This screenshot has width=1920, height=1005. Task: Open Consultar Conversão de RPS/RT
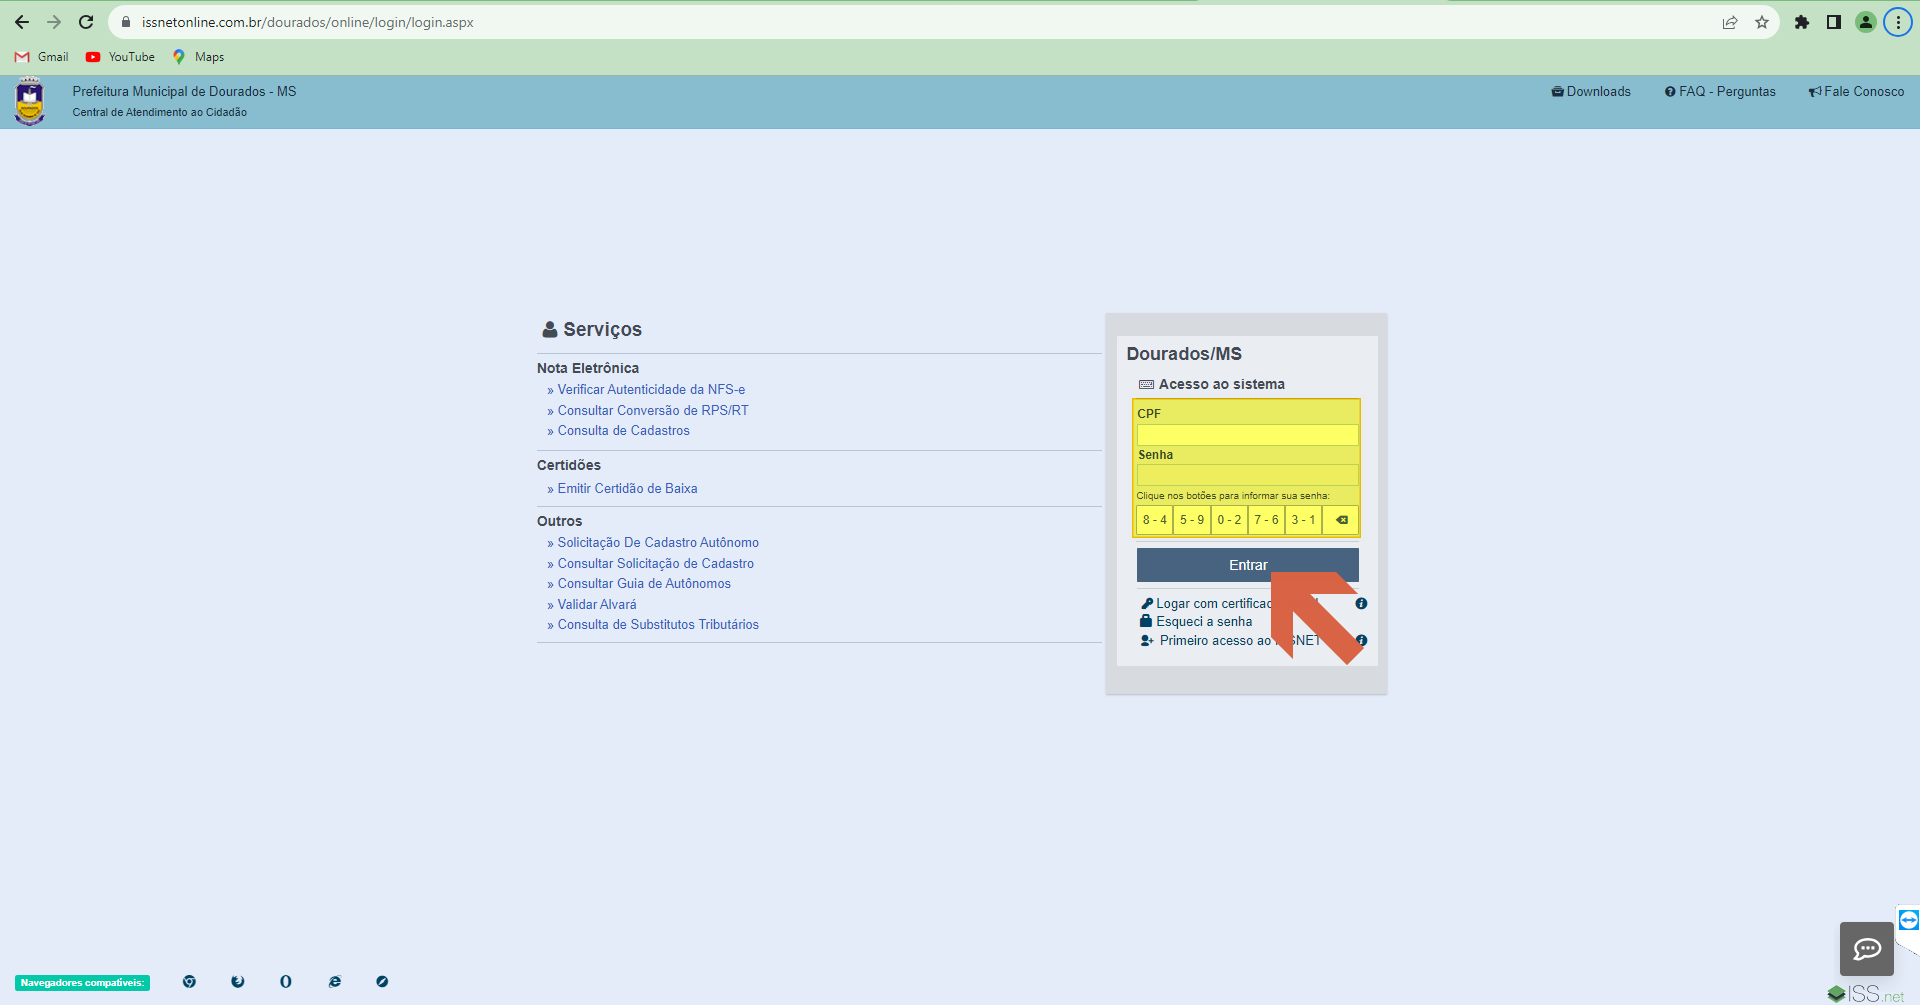[x=653, y=411]
